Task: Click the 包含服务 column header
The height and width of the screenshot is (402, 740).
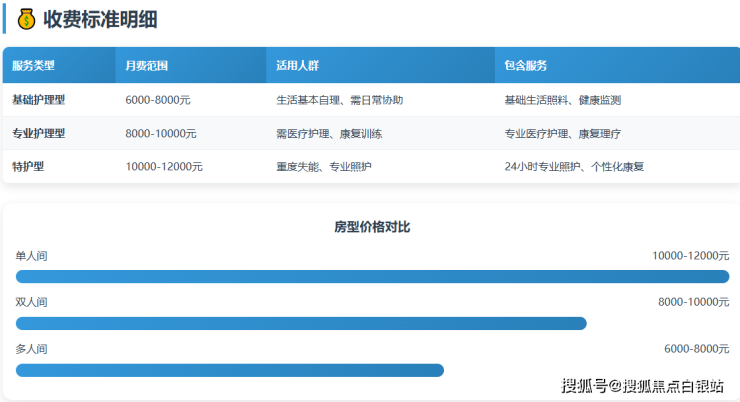Action: point(526,65)
